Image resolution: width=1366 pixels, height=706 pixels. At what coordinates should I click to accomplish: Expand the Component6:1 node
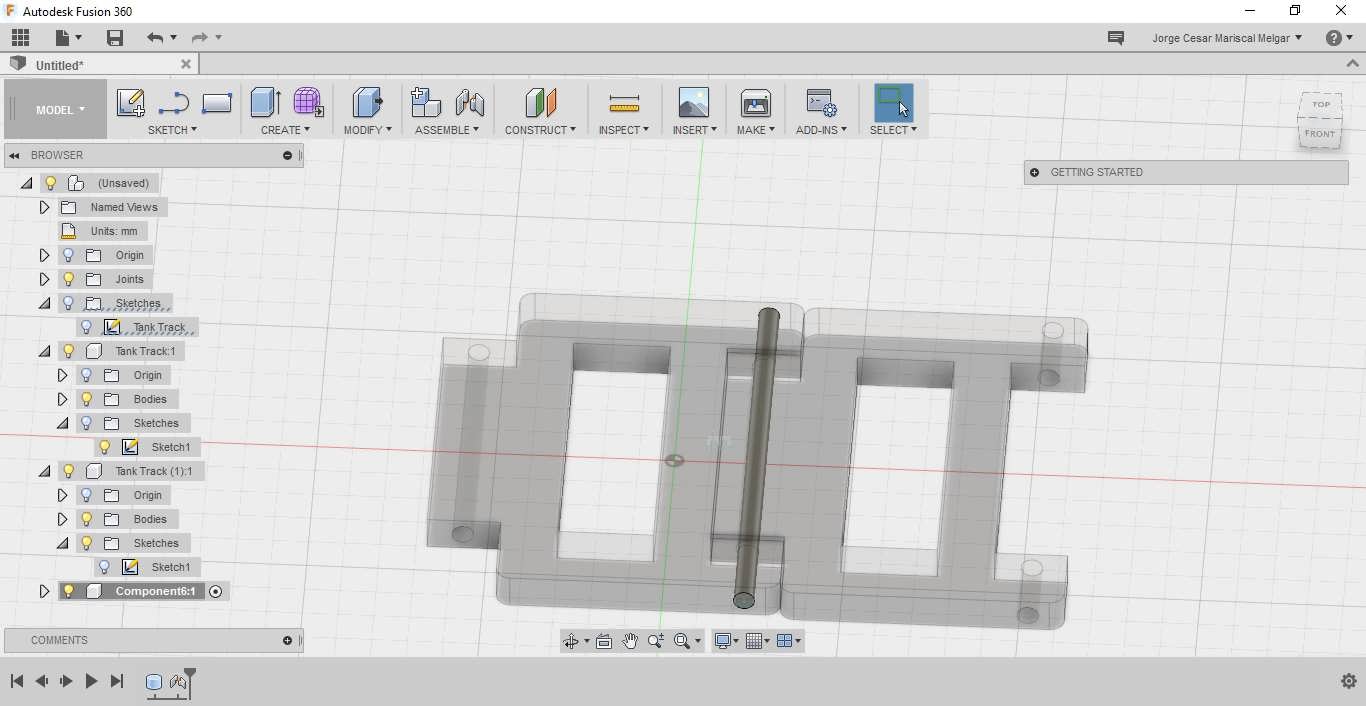[44, 591]
